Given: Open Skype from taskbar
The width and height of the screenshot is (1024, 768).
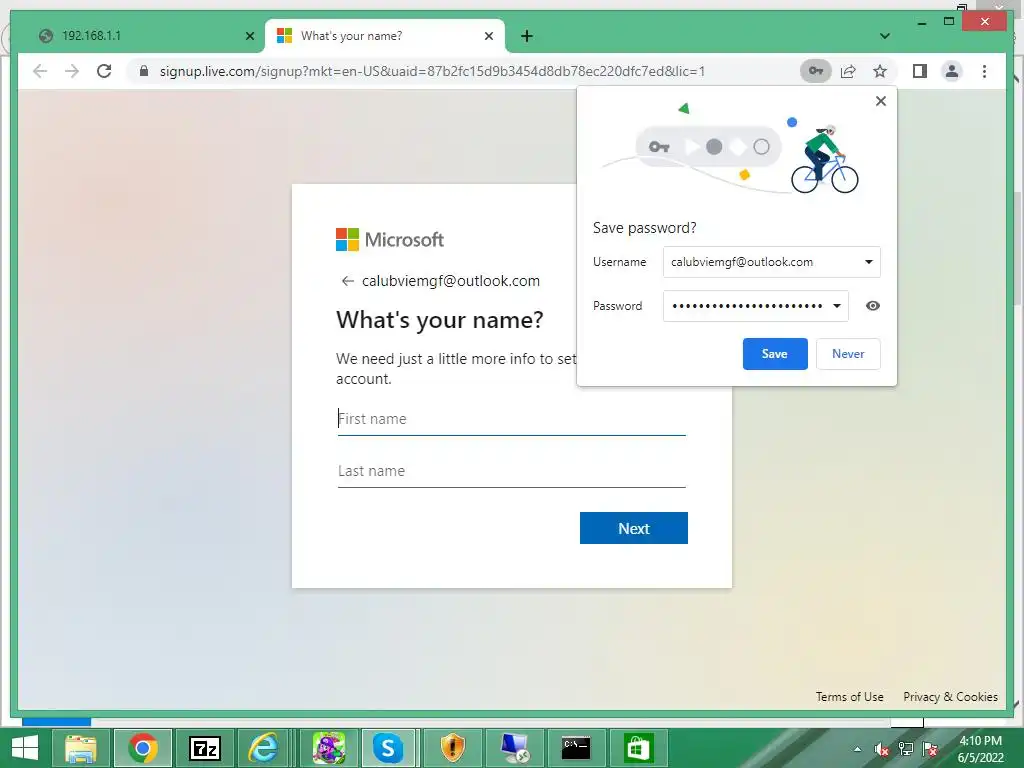Looking at the screenshot, I should click(x=388, y=748).
